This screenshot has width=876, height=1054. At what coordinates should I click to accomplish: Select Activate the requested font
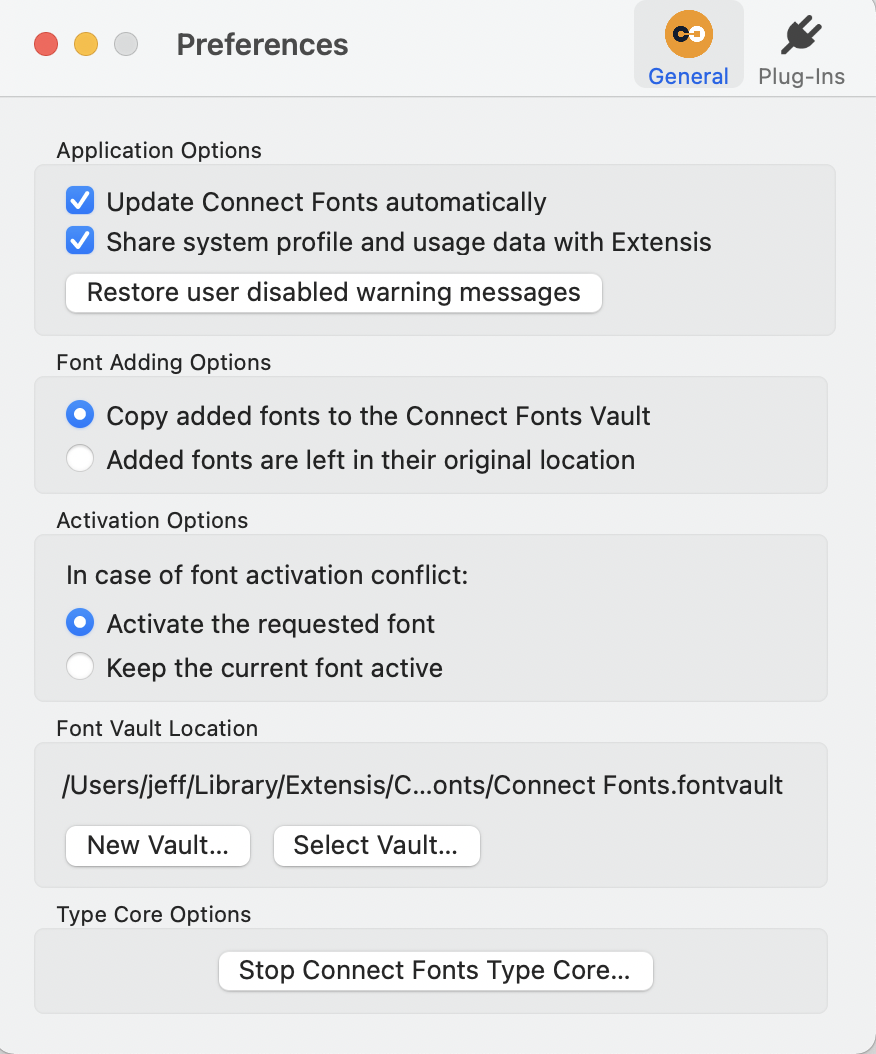click(80, 622)
